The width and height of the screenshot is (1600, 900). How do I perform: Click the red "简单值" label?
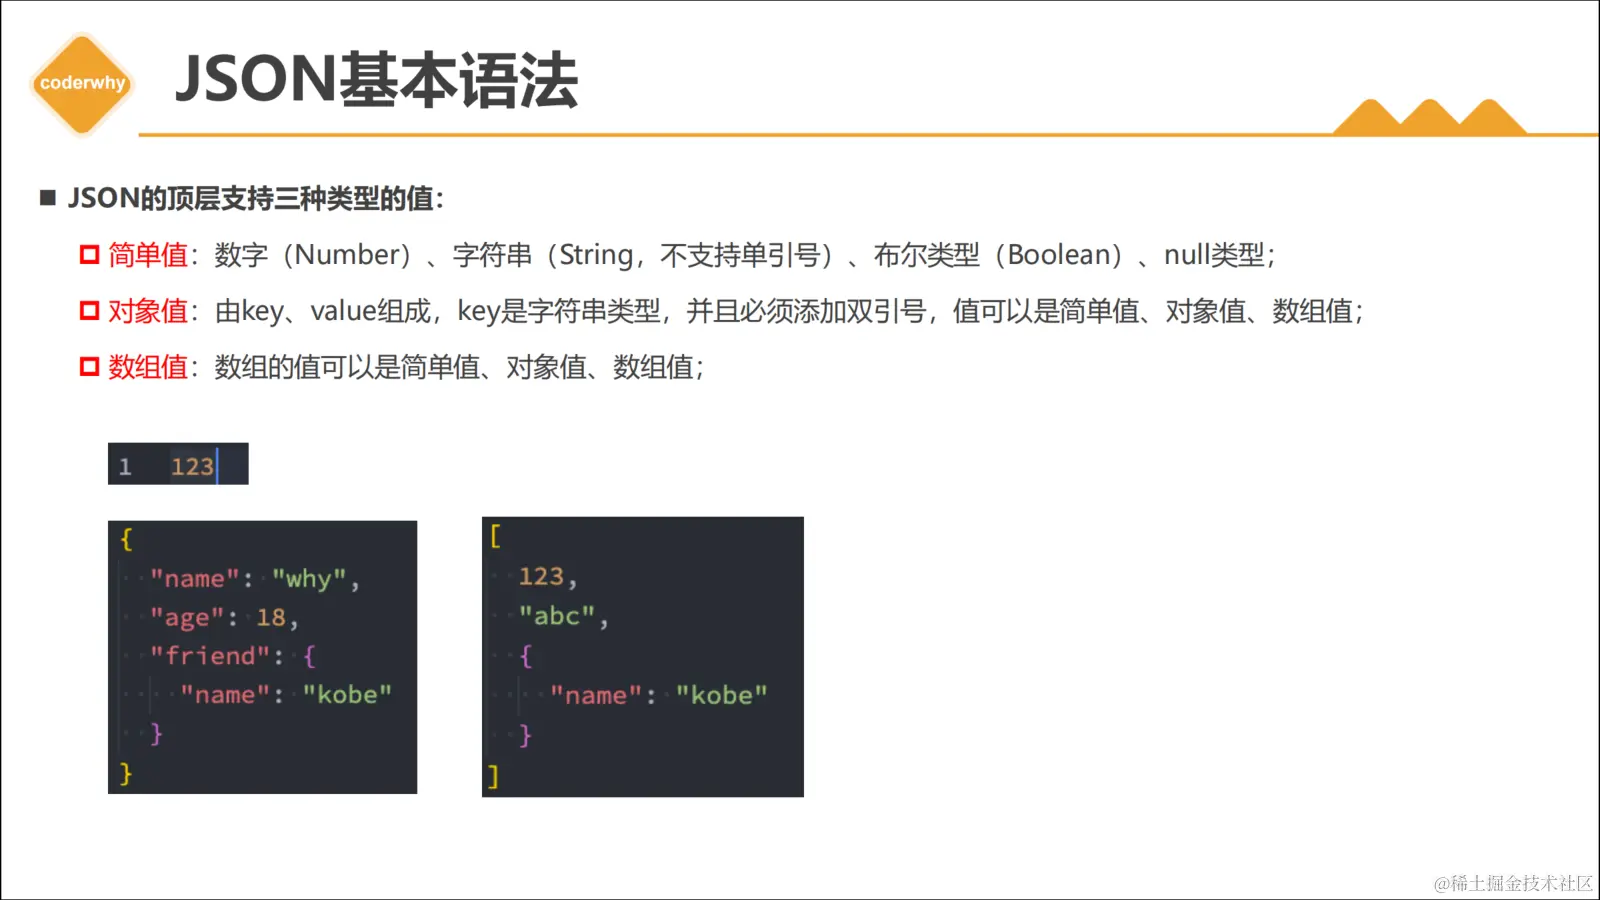[x=148, y=255]
